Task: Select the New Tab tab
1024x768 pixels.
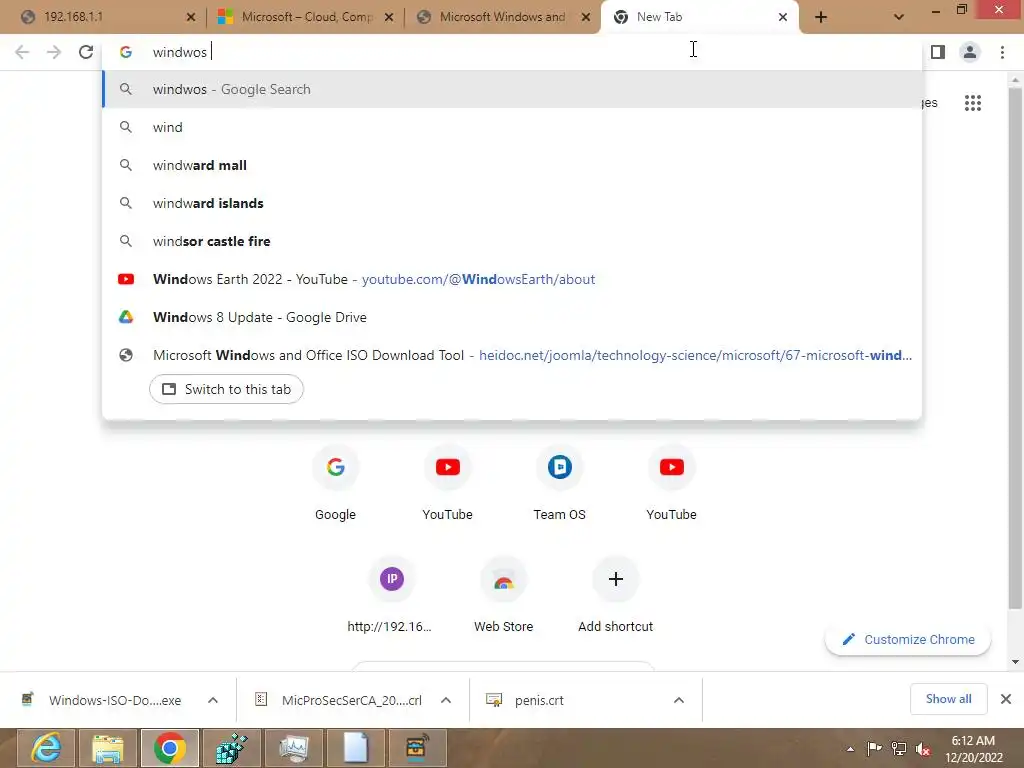Action: [699, 17]
